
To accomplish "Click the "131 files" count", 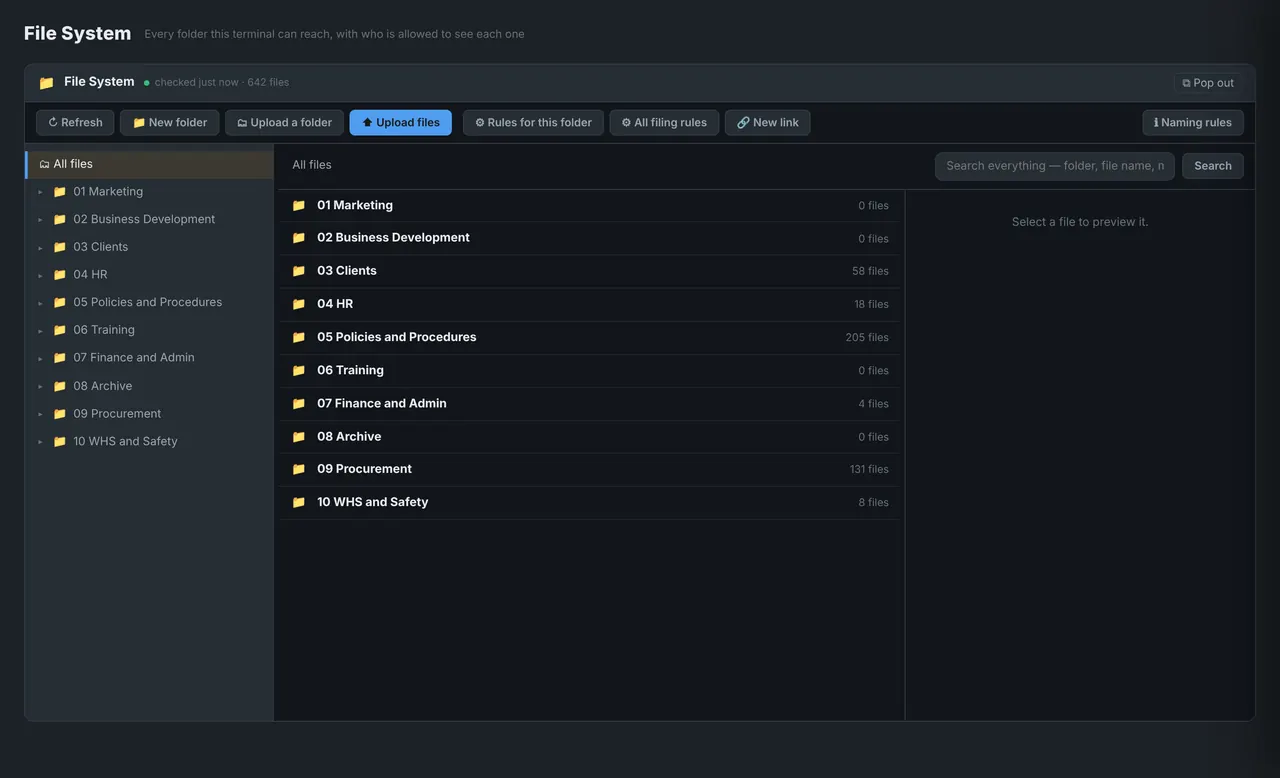I will click(869, 469).
